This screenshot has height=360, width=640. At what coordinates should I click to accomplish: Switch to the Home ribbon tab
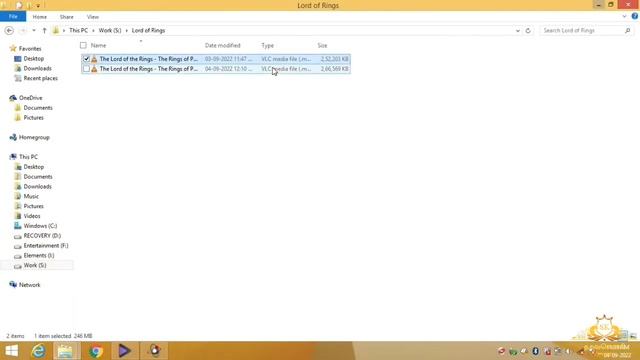pos(40,17)
